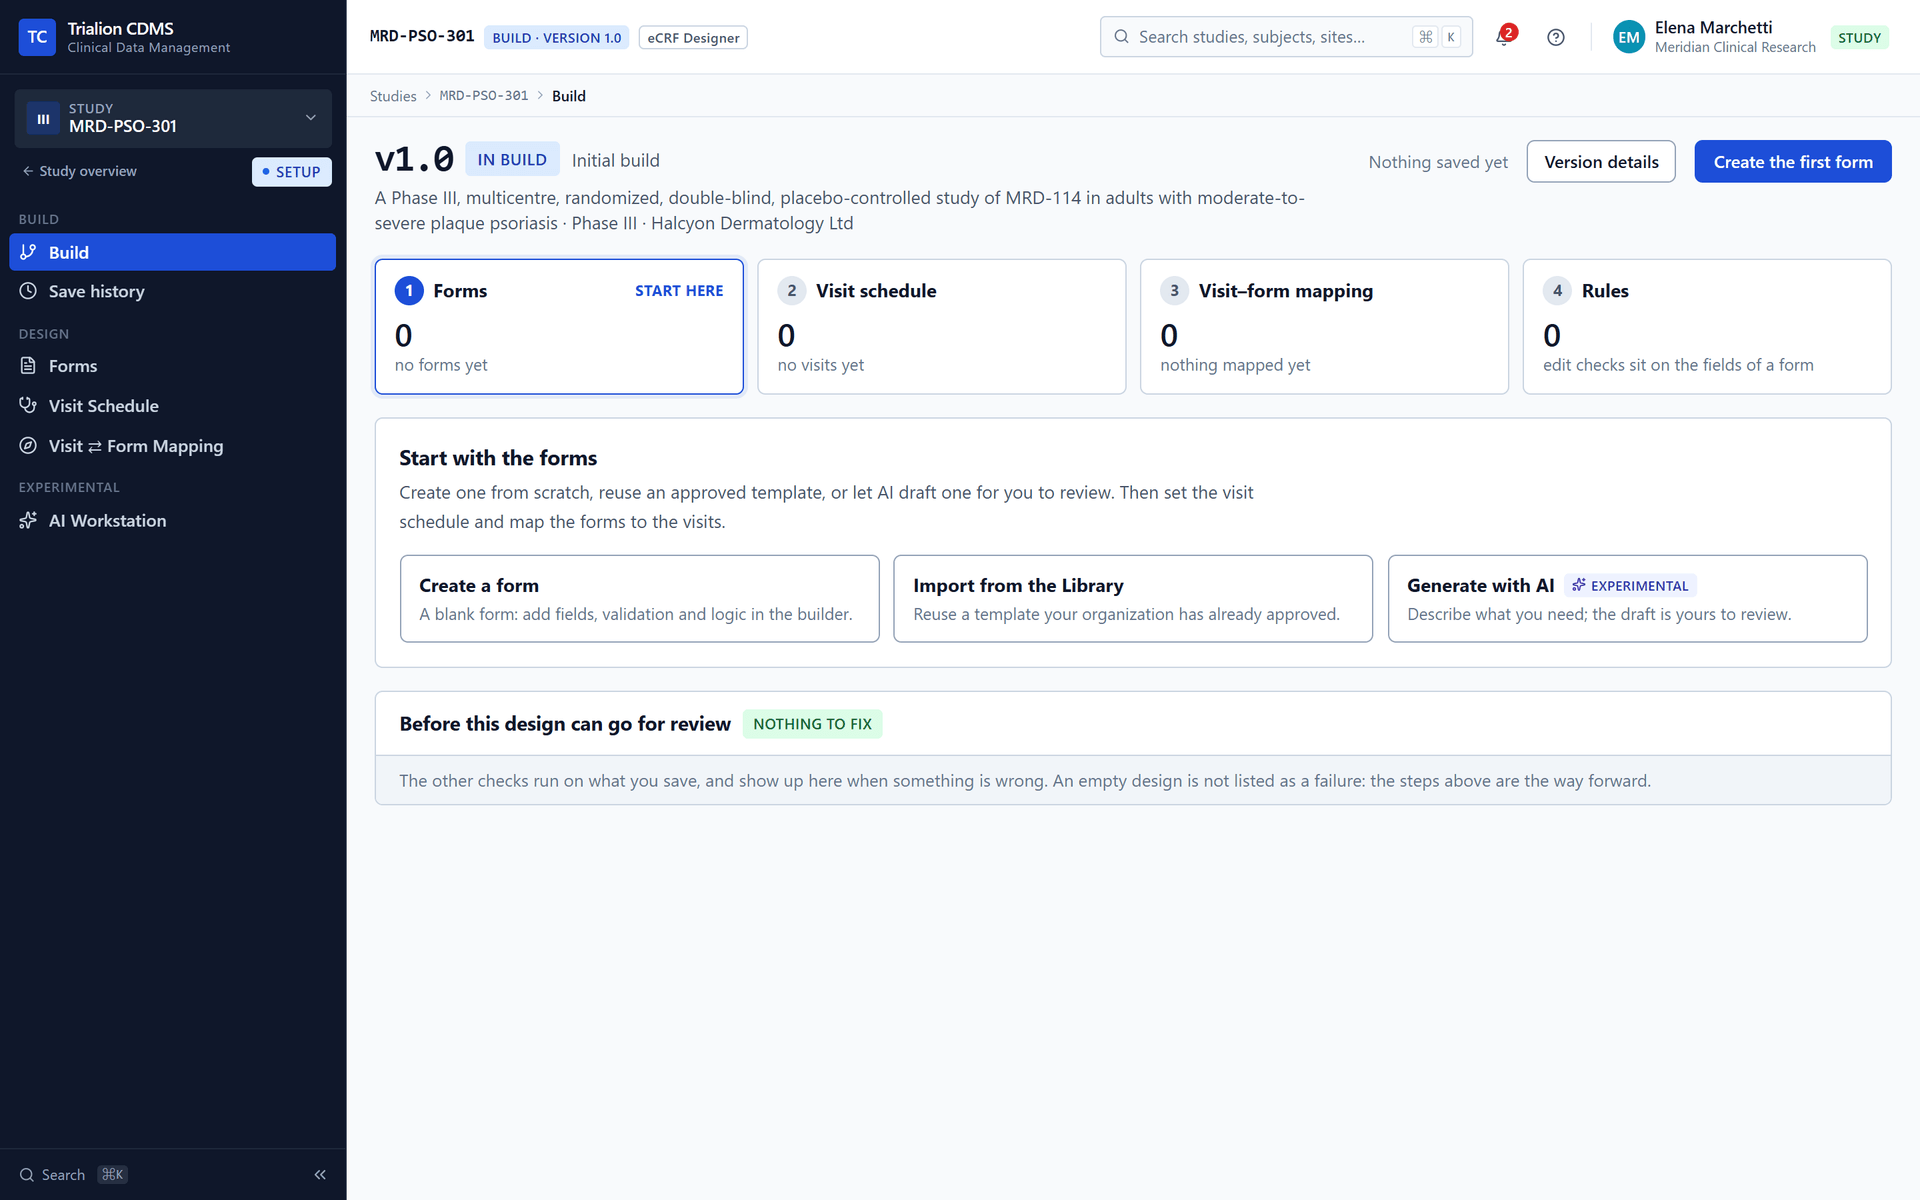Image resolution: width=1920 pixels, height=1200 pixels.
Task: Go to Visit Schedule in sidebar
Action: 172,405
